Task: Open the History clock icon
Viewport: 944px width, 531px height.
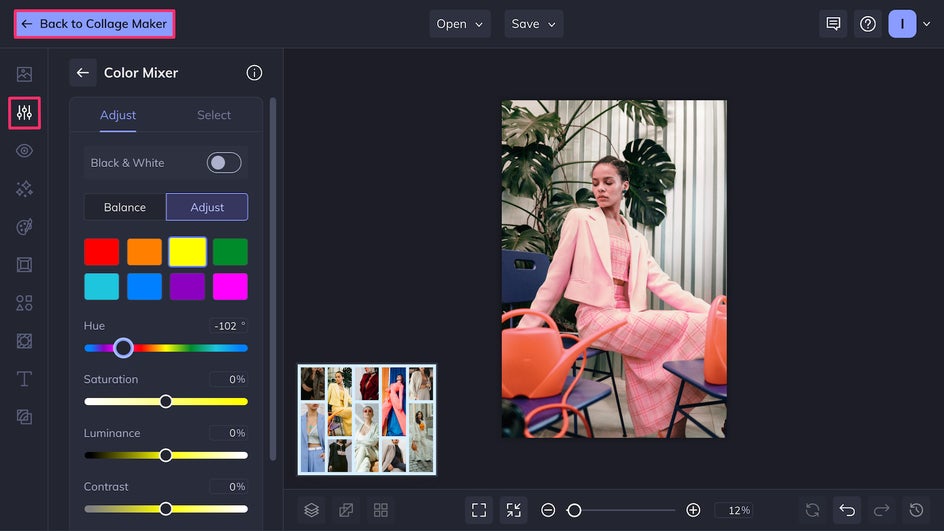Action: (x=916, y=511)
